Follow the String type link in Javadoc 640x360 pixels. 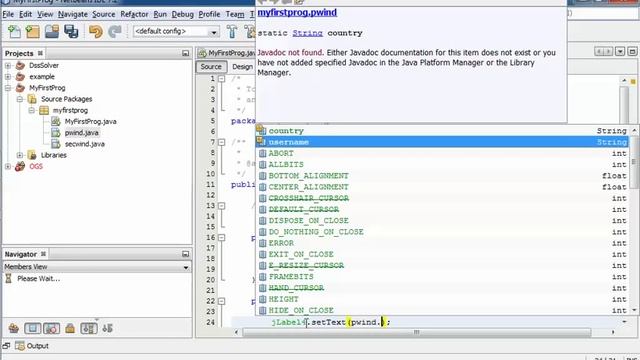point(307,33)
